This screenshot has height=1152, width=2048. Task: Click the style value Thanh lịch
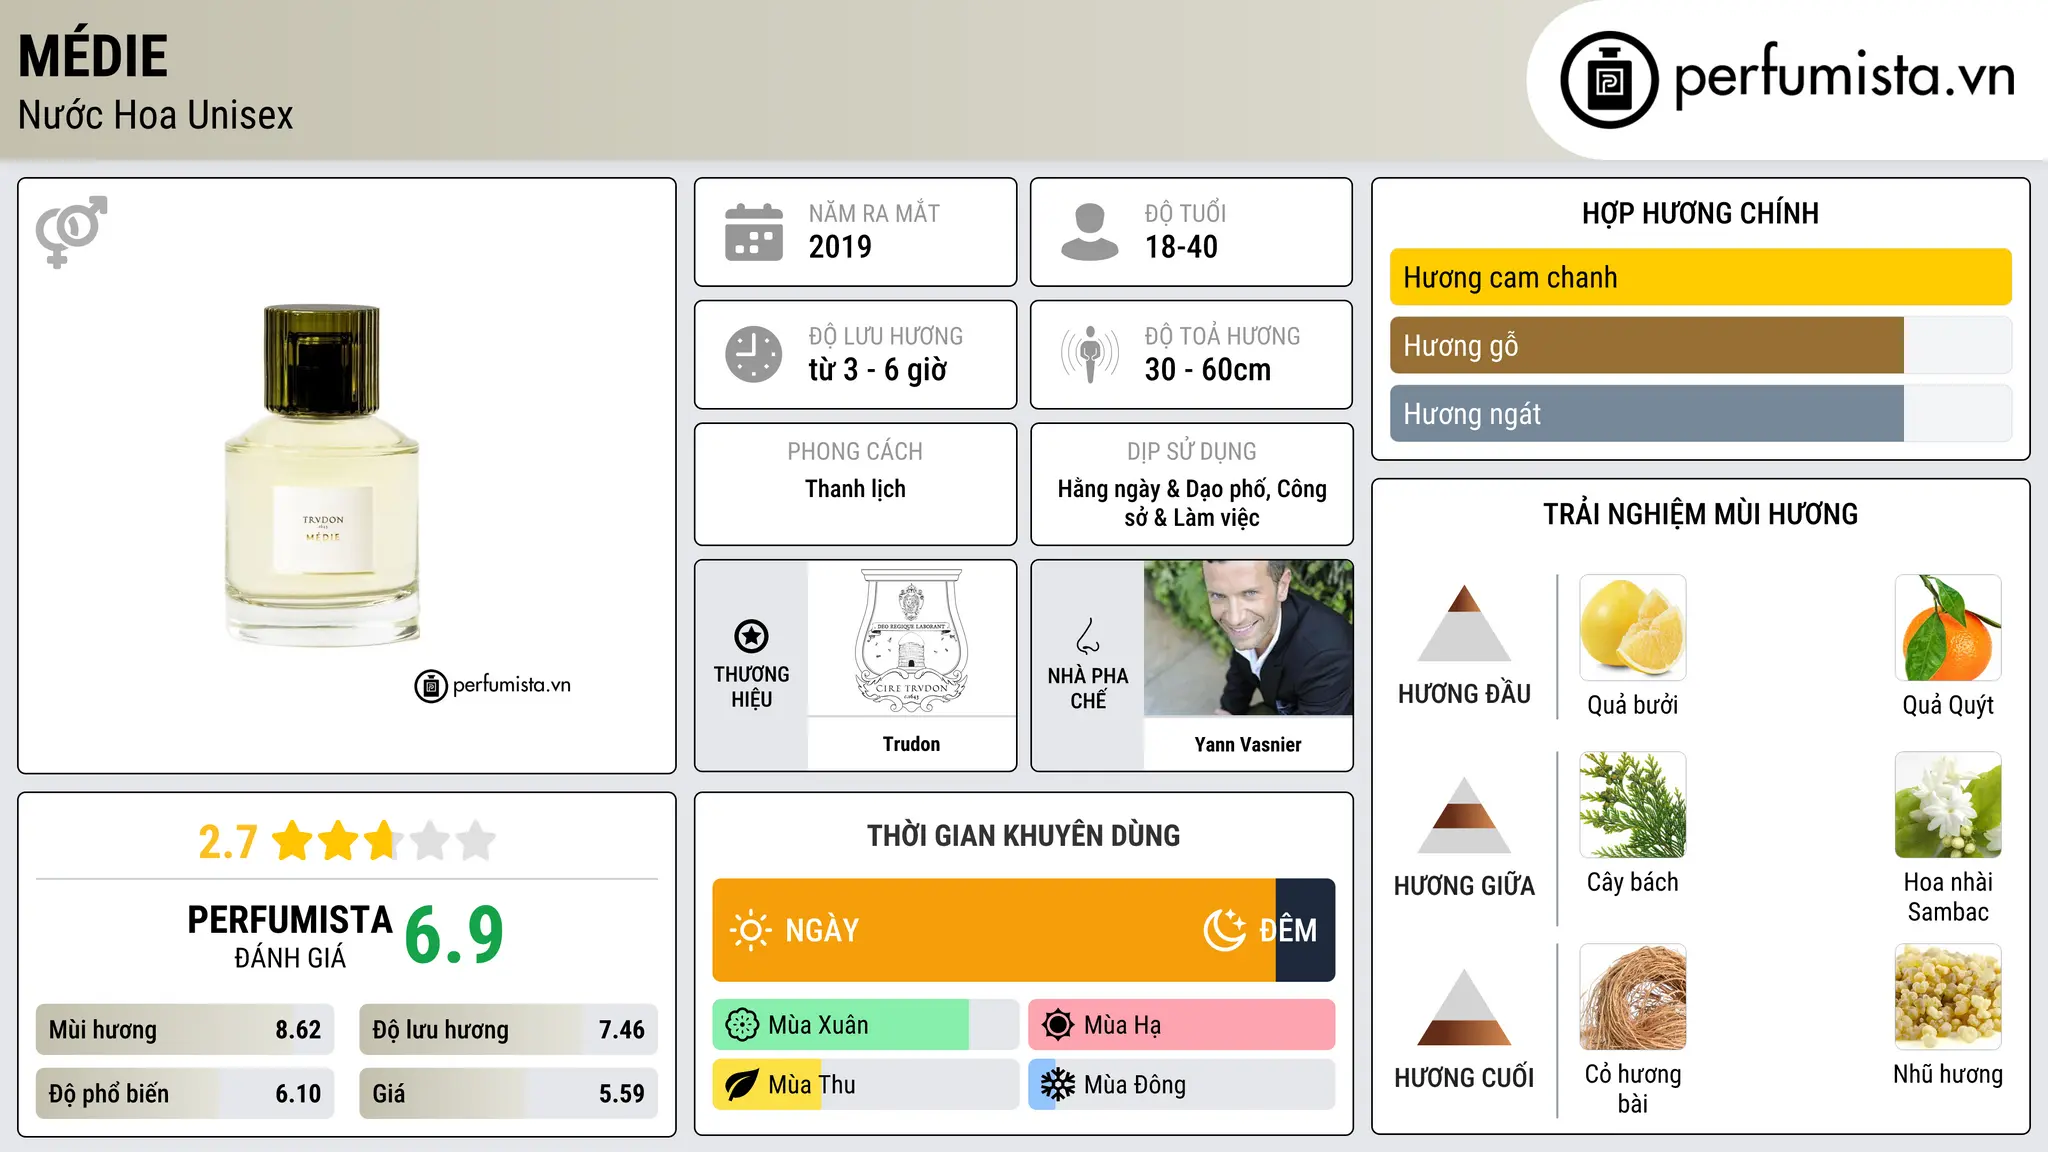click(855, 489)
